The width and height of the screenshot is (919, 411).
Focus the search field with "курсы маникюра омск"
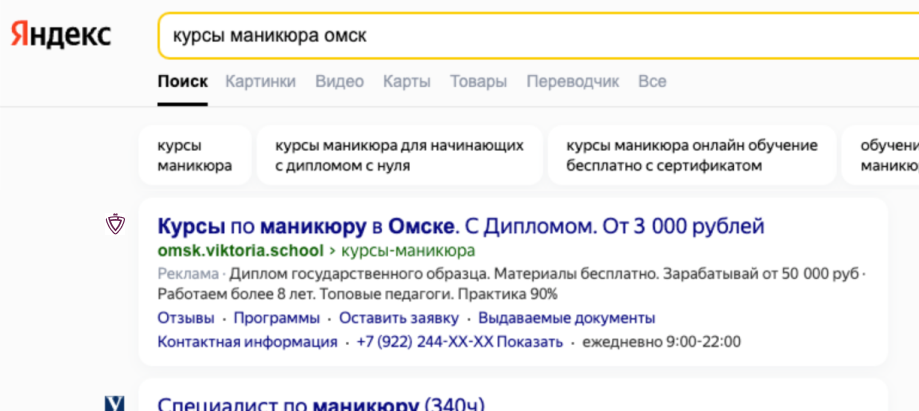click(538, 36)
